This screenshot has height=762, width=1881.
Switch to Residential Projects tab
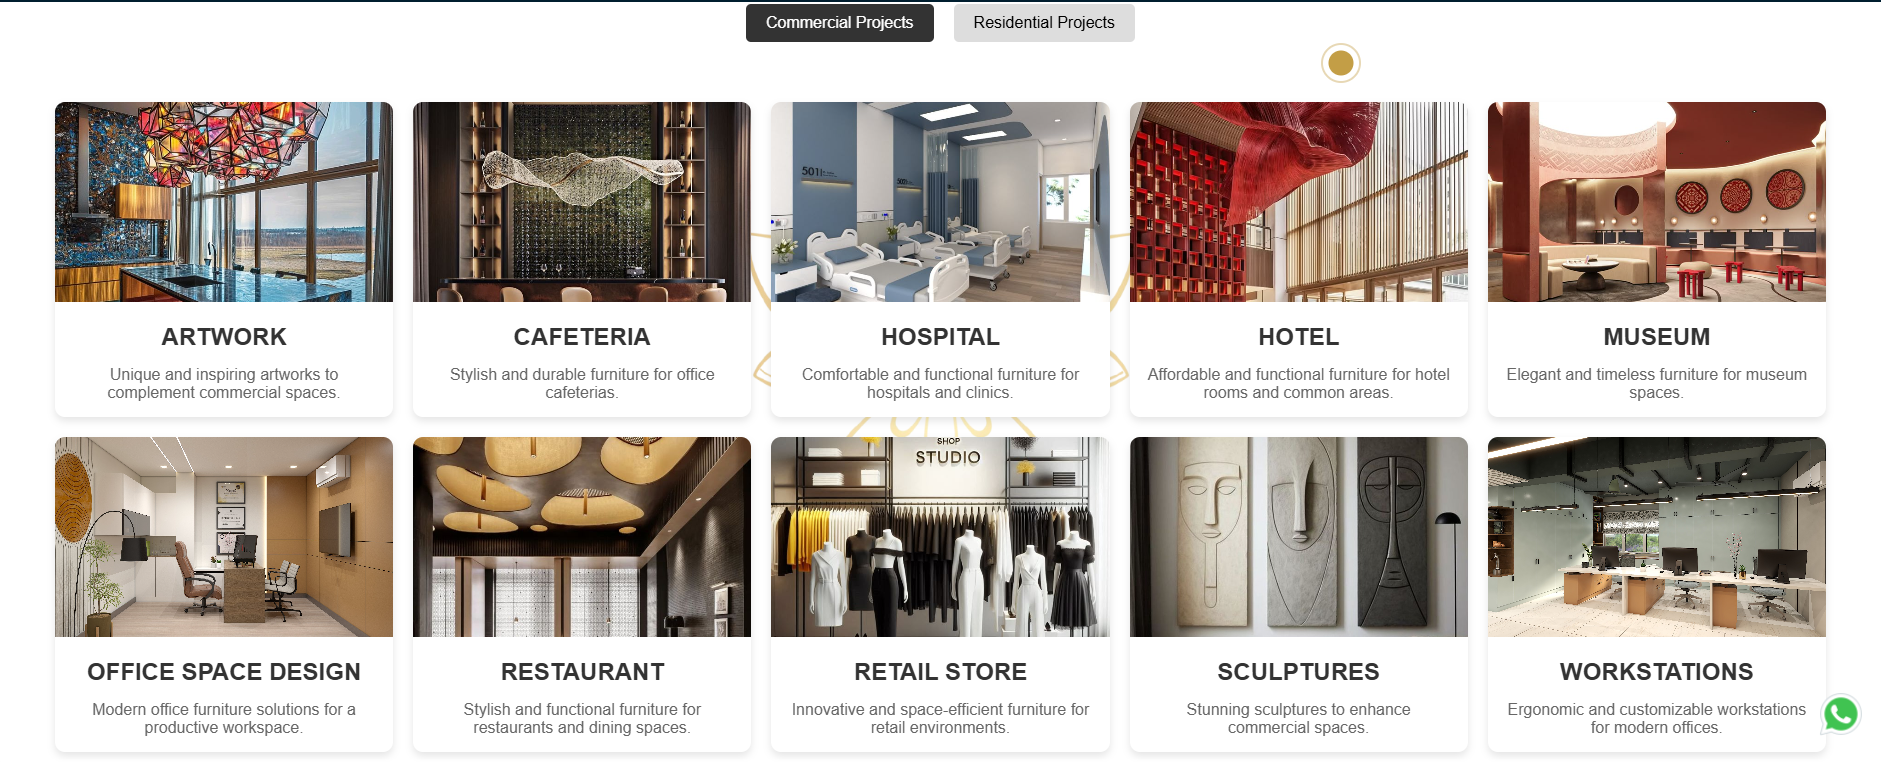(1044, 23)
